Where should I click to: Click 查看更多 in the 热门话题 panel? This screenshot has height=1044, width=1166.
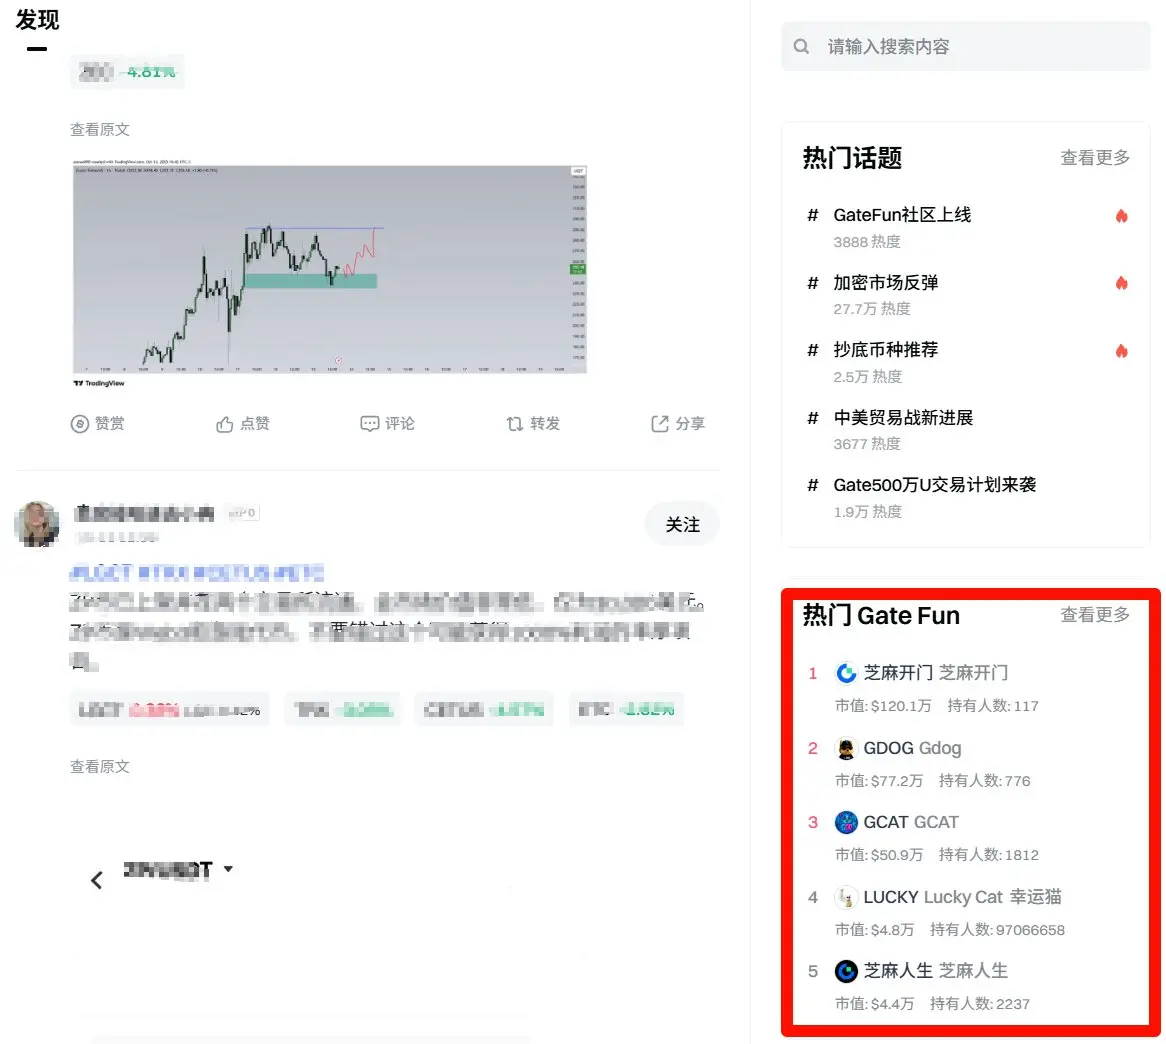pyautogui.click(x=1095, y=158)
